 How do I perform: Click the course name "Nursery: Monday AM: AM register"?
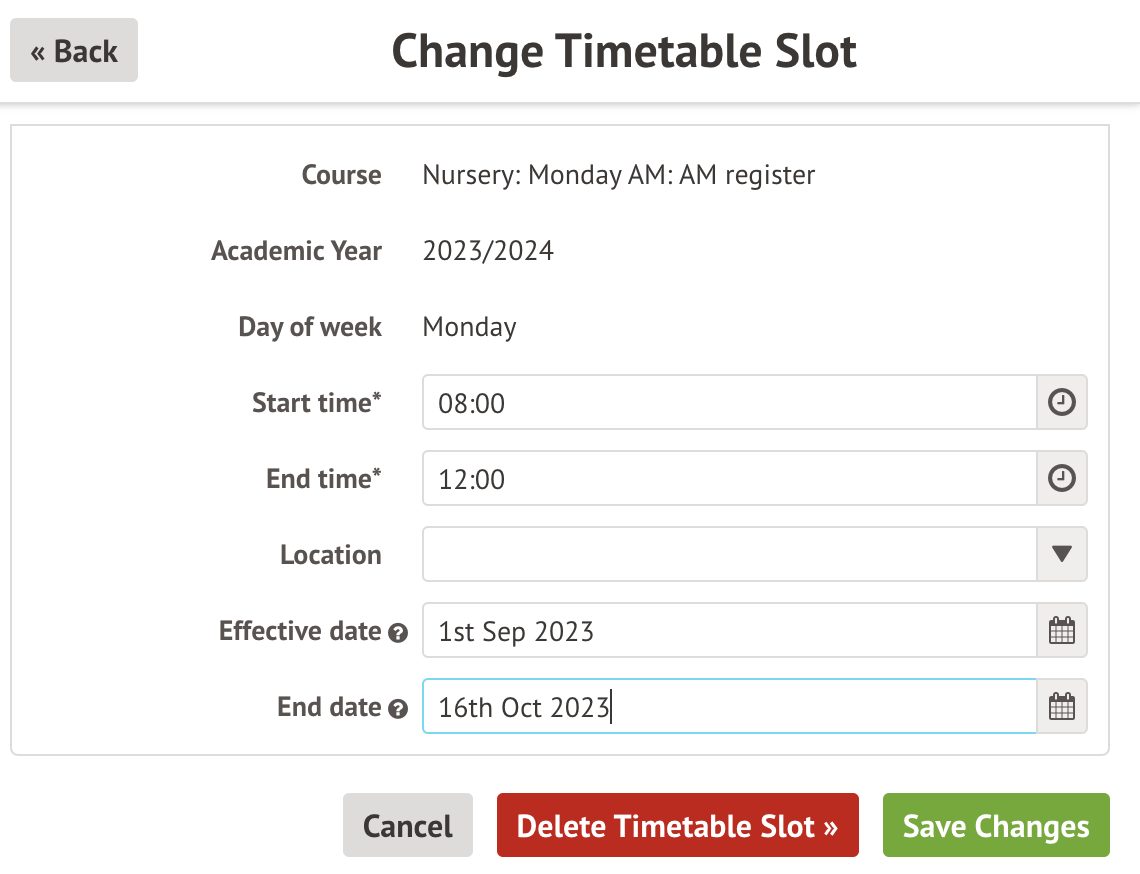click(618, 175)
